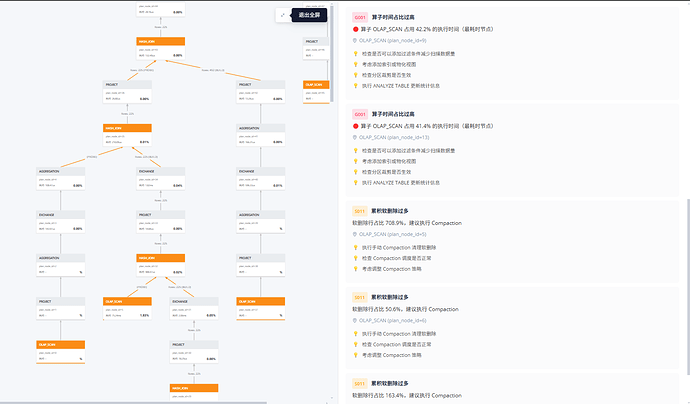
Task: Click the G001 badge of the 42.2% diagnosis
Action: click(360, 17)
